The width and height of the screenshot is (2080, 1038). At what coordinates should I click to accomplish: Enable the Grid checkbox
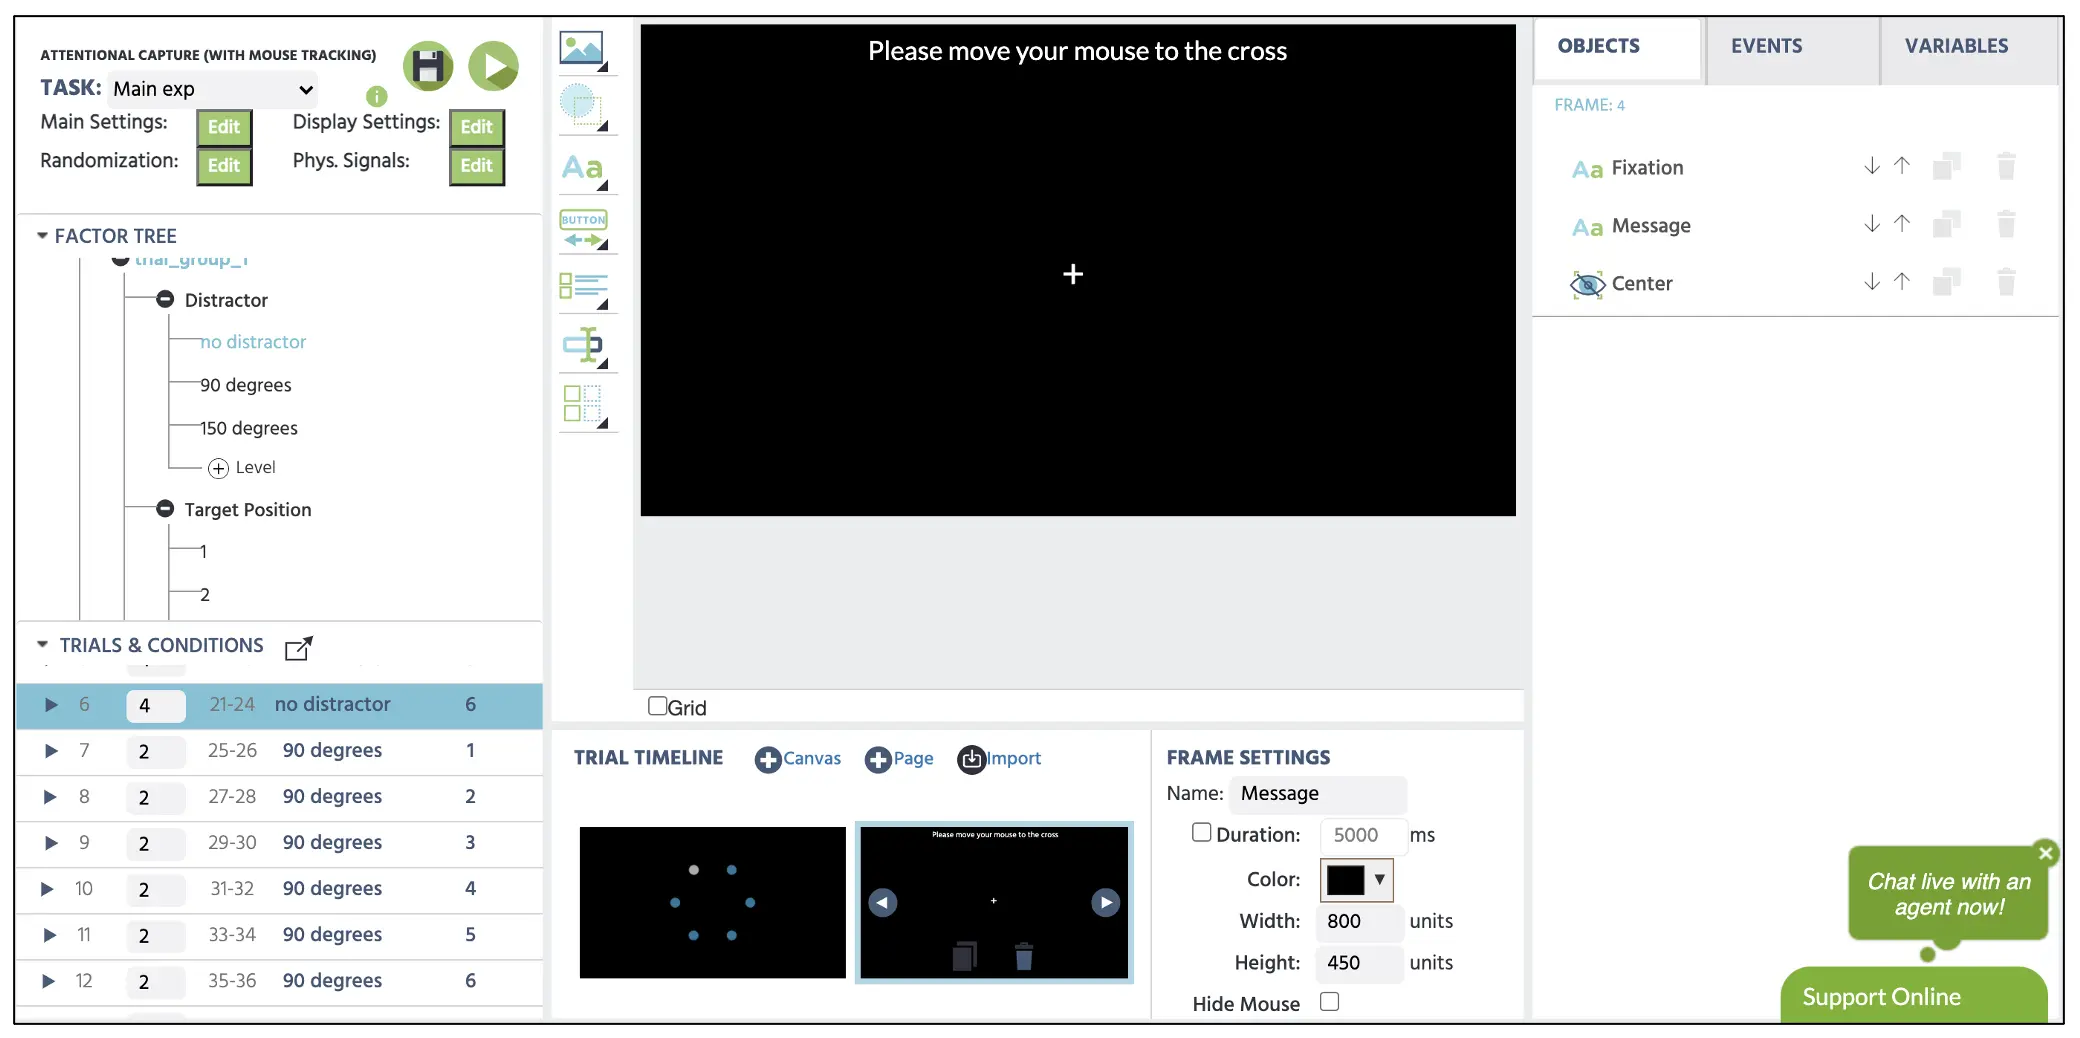click(x=657, y=706)
